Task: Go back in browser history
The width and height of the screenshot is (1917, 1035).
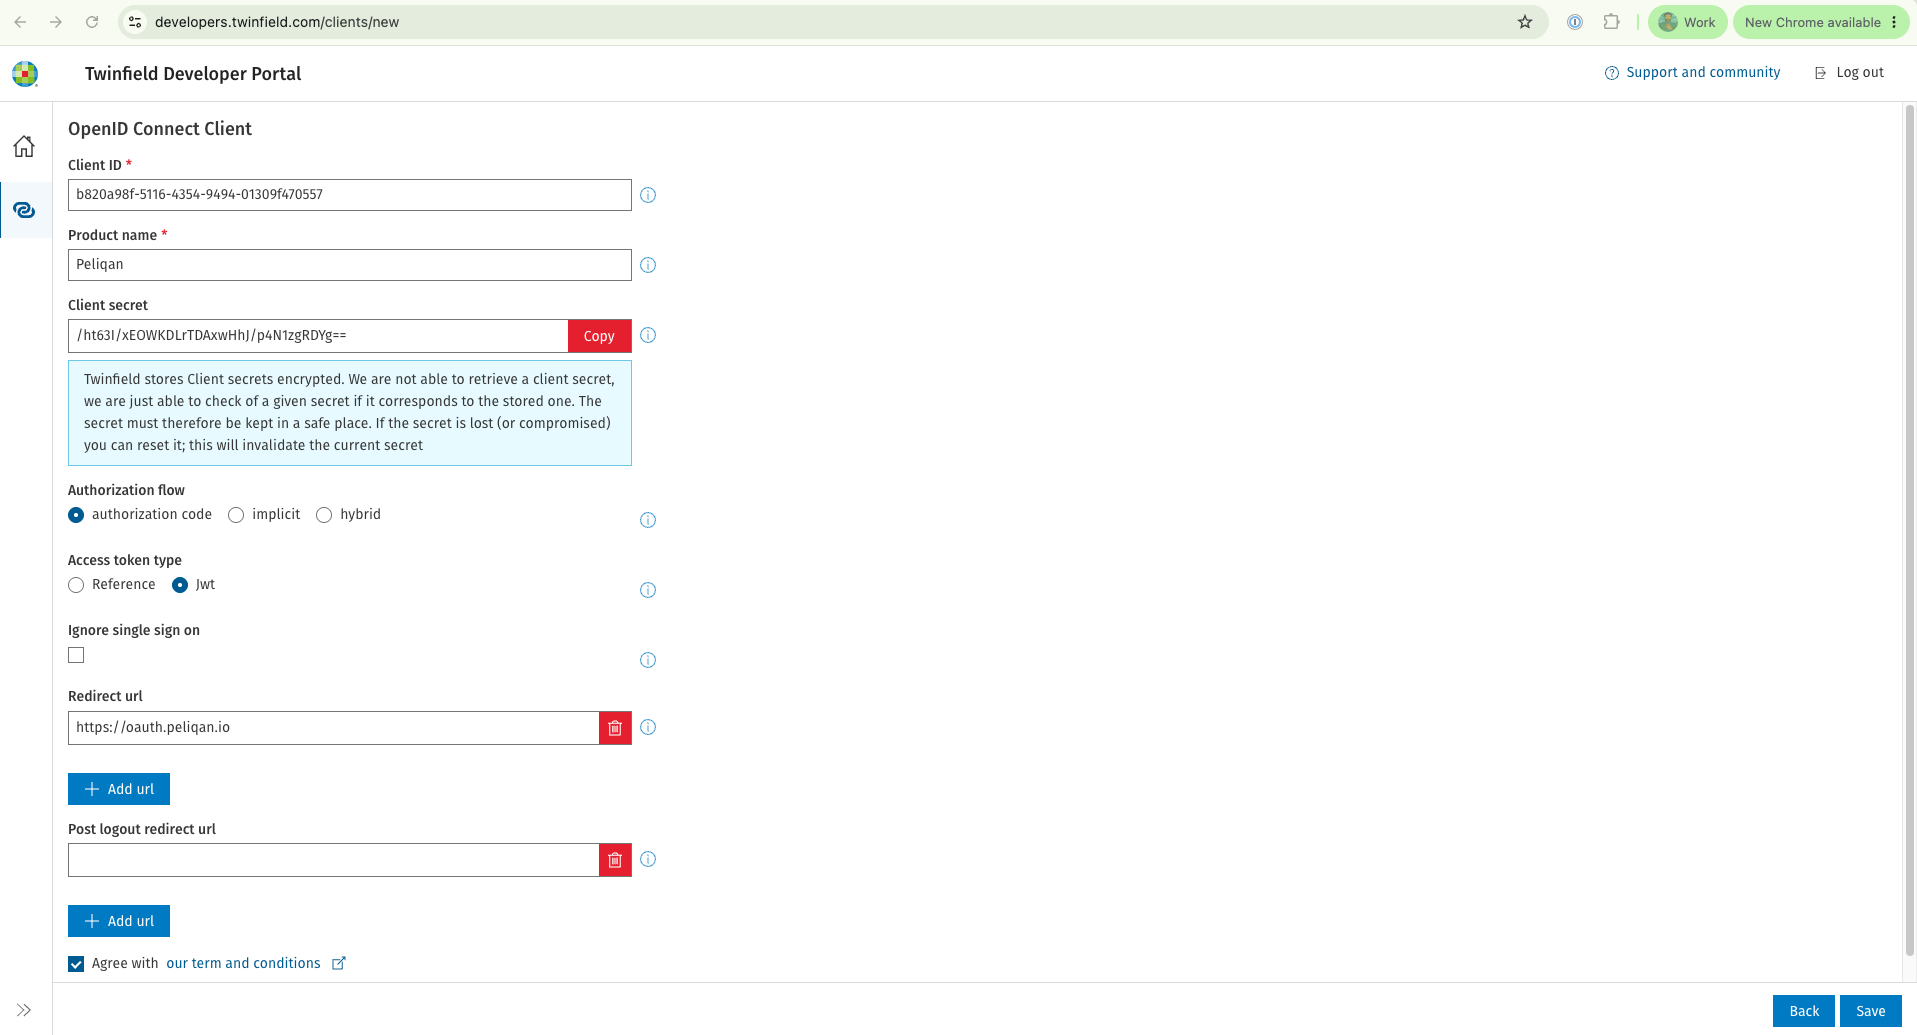Action: pyautogui.click(x=20, y=22)
